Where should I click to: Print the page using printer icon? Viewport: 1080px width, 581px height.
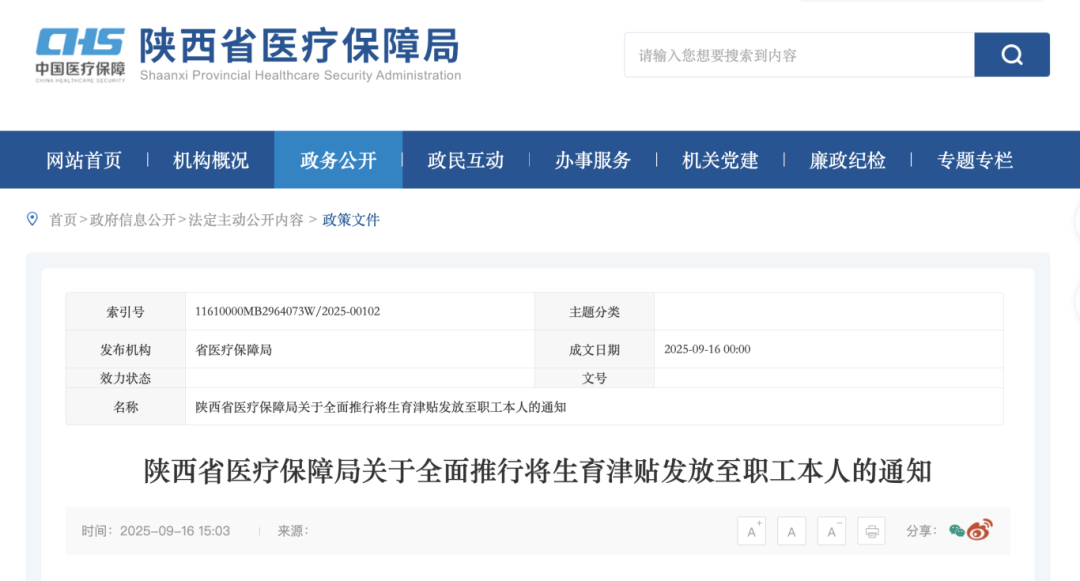pos(871,531)
